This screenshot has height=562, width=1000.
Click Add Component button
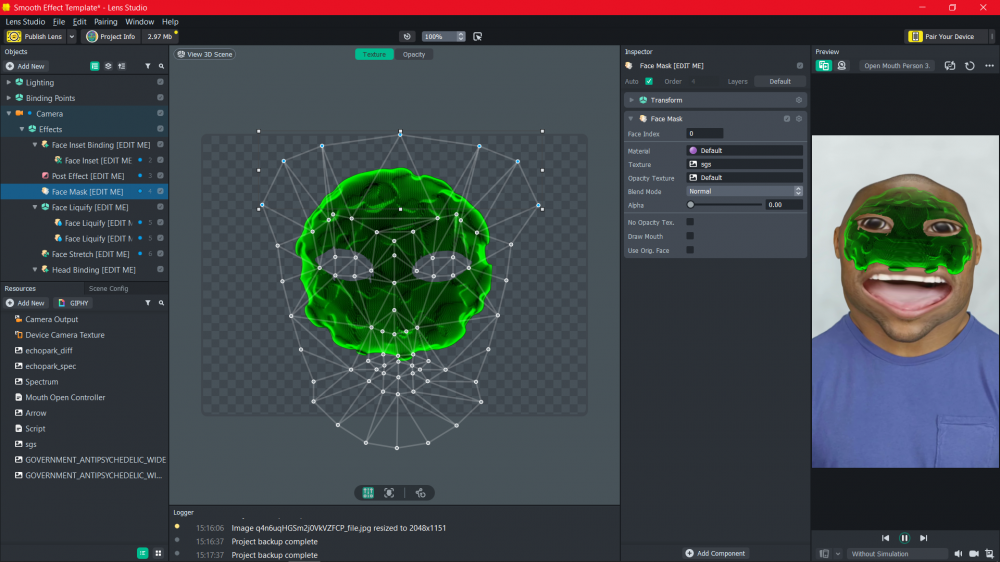715,553
